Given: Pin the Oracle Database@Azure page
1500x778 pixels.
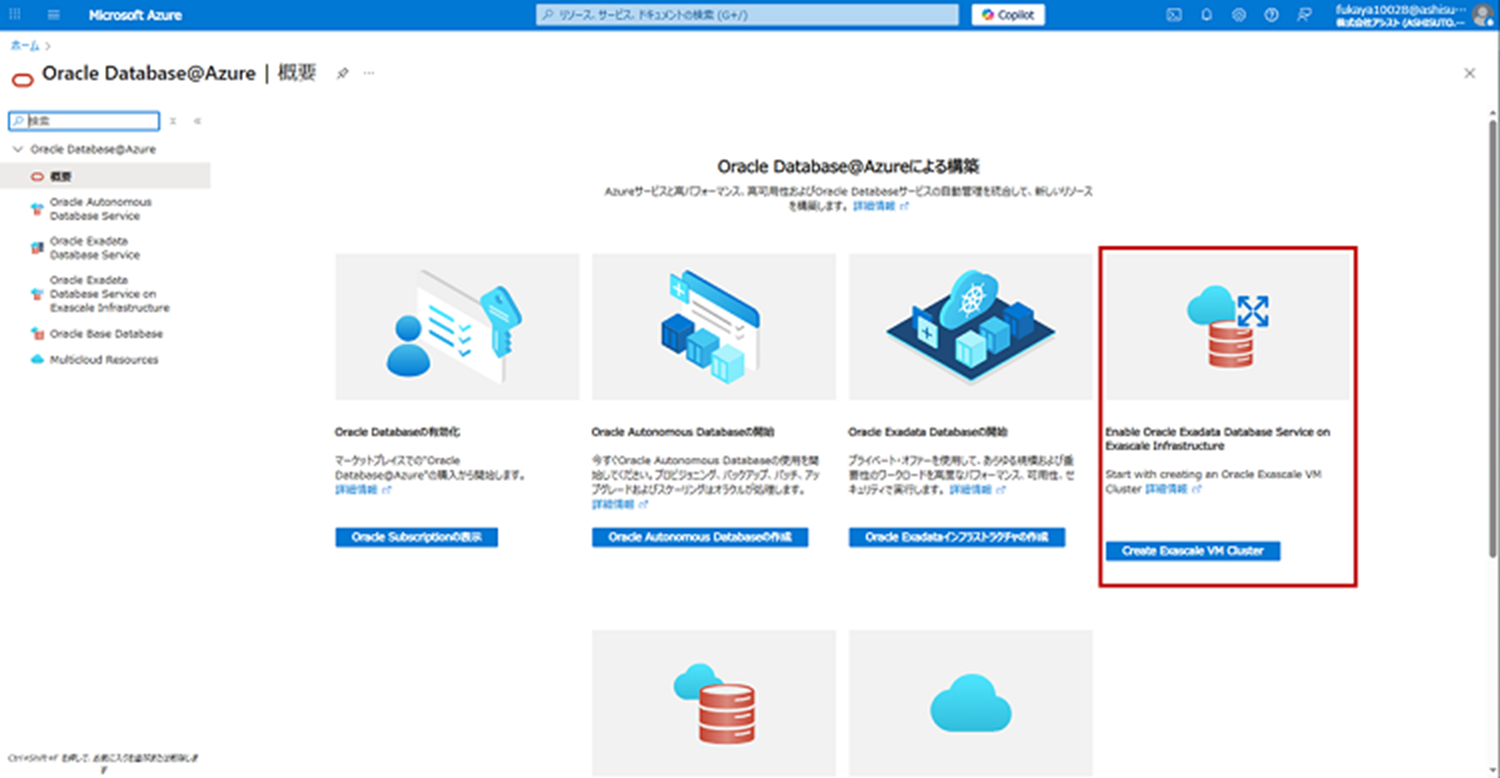Looking at the screenshot, I should (x=342, y=74).
